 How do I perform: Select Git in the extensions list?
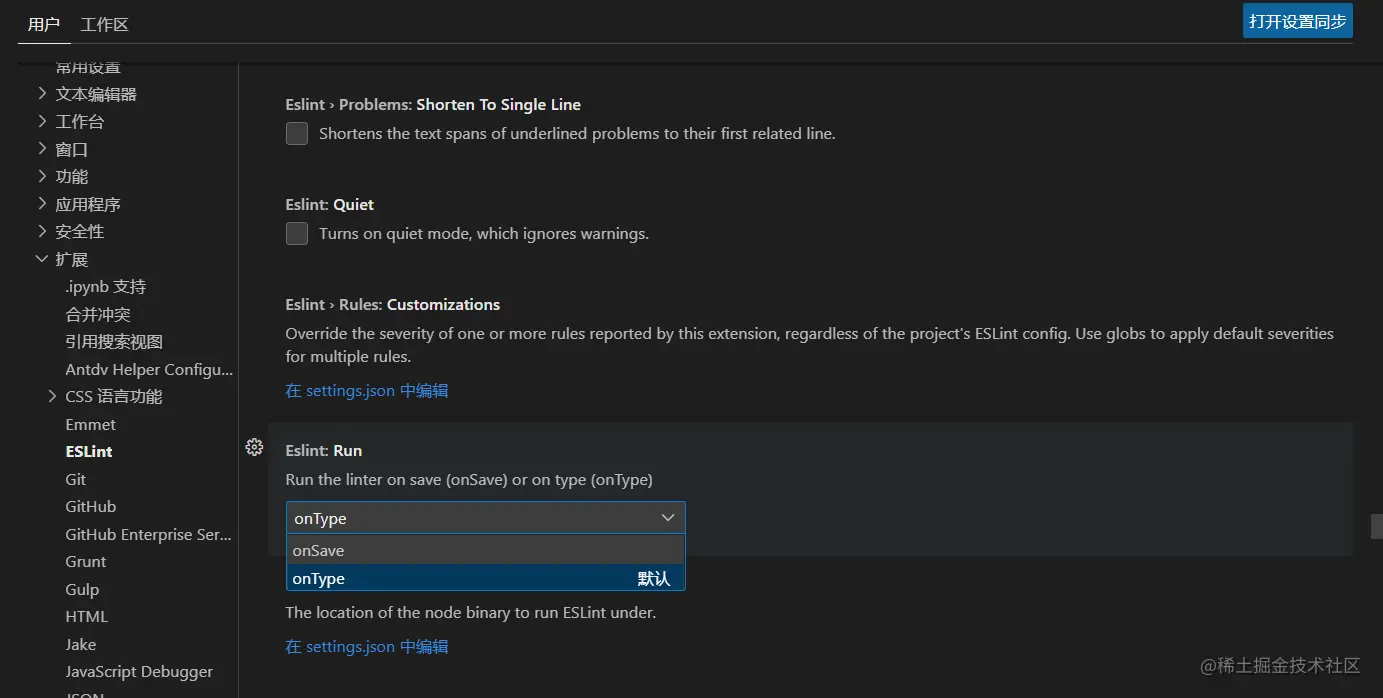point(76,479)
